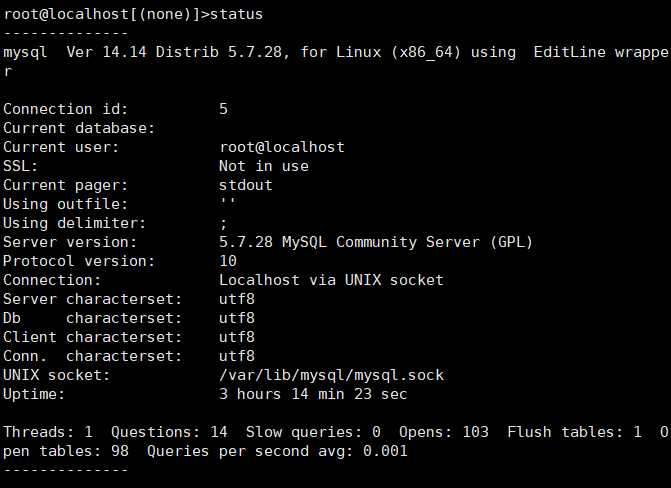Click the 'Threads: 1' statistic
The image size is (671, 488).
pyautogui.click(x=48, y=432)
